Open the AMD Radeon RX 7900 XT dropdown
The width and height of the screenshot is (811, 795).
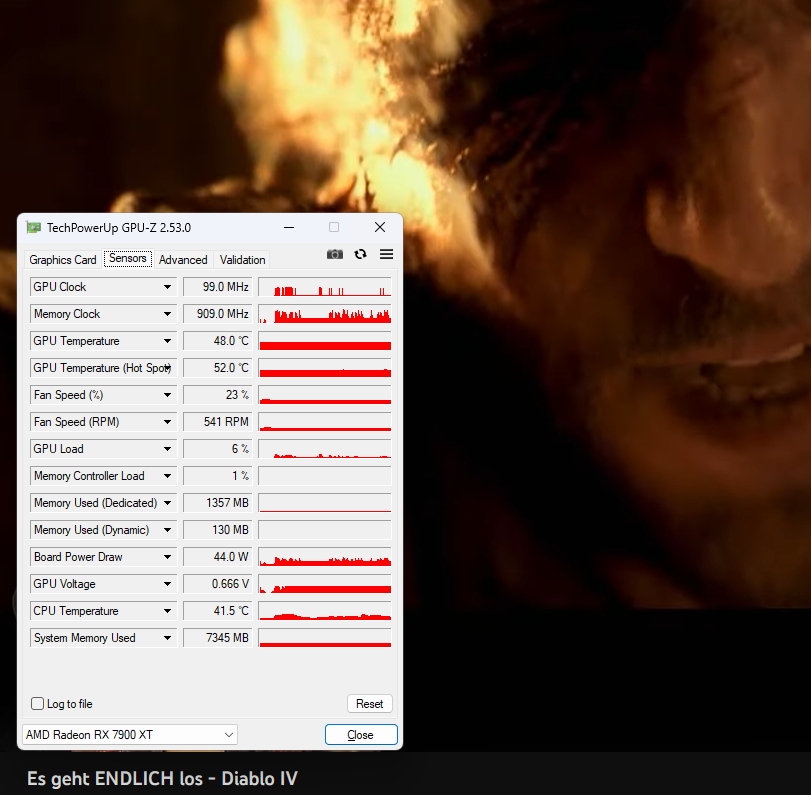(130, 734)
